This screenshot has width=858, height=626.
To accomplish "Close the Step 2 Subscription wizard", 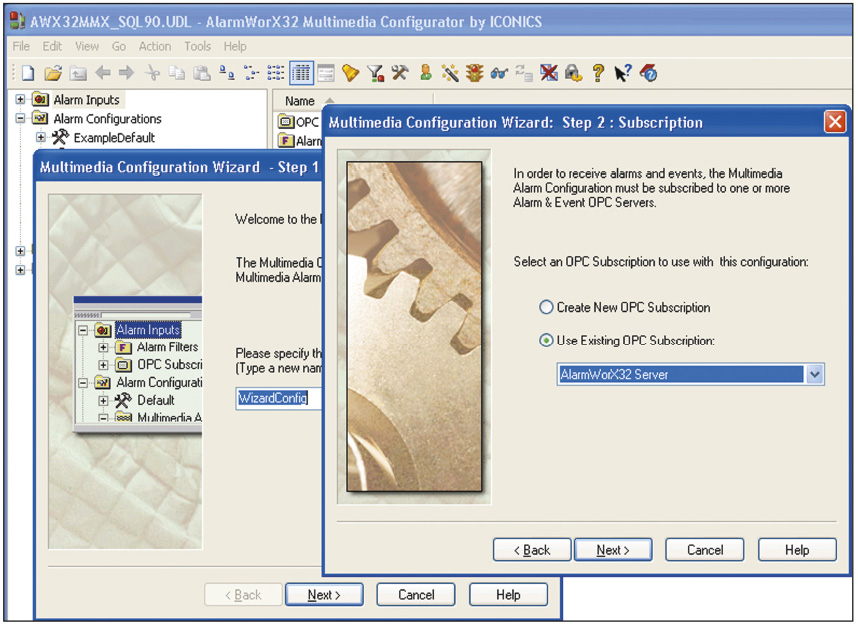I will click(x=835, y=121).
